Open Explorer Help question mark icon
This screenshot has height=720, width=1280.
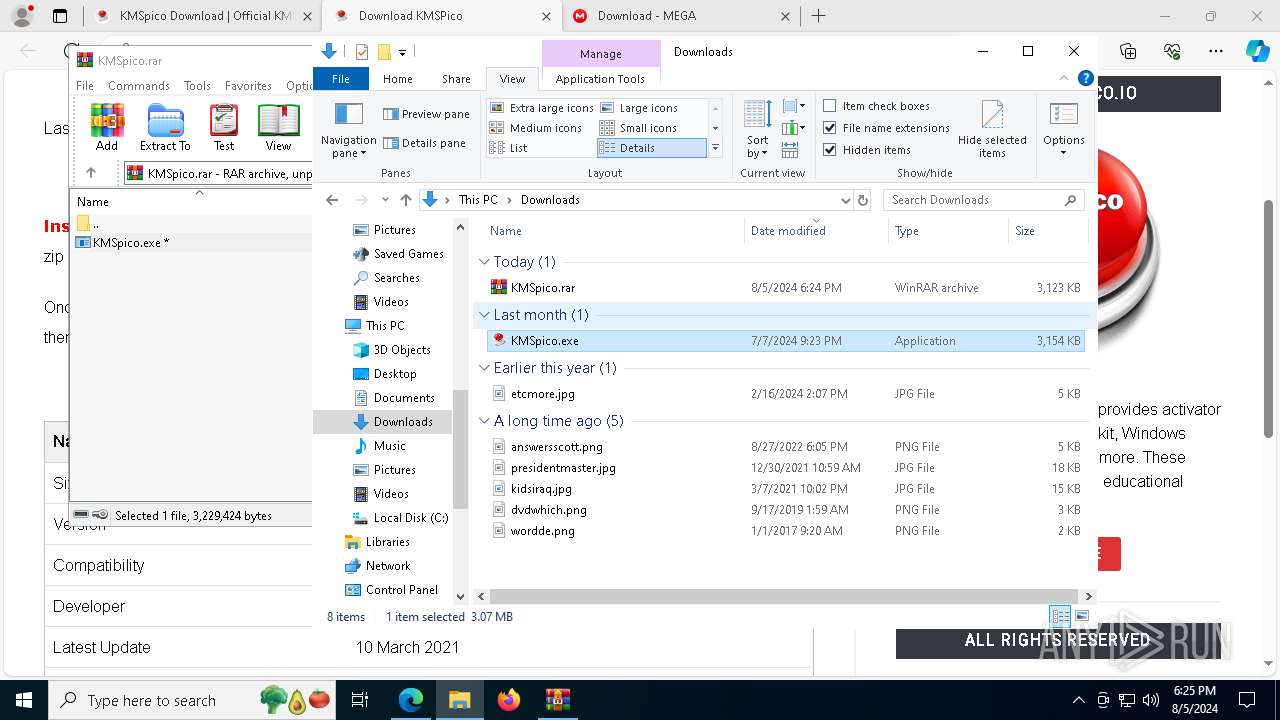click(1085, 78)
